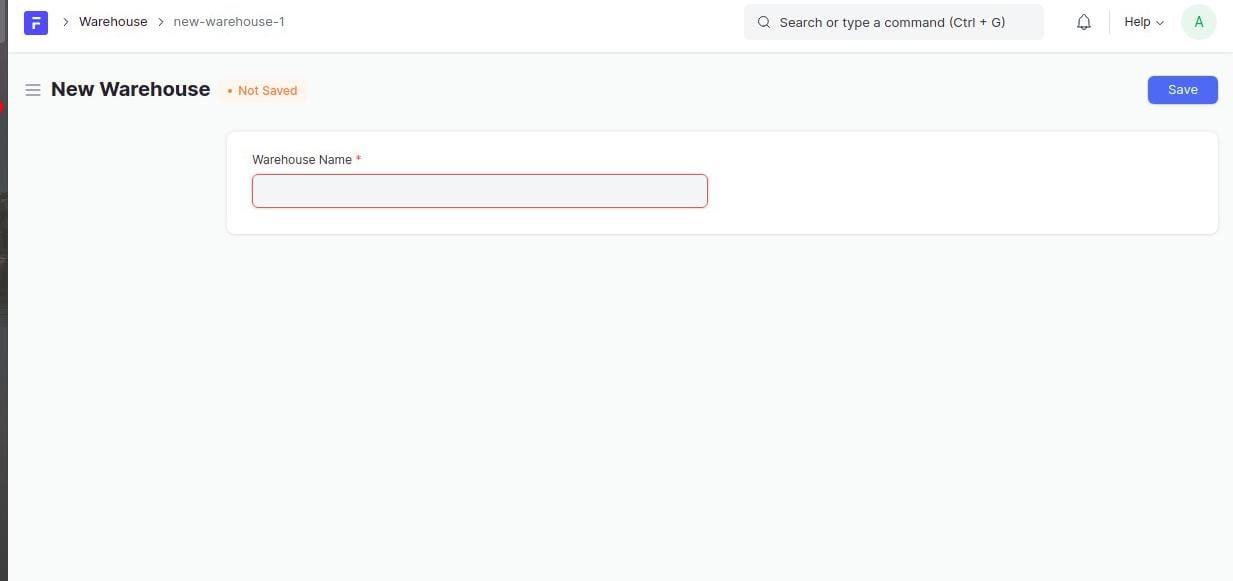
Task: Toggle the sidebar hamburger menu icon
Action: pos(33,90)
